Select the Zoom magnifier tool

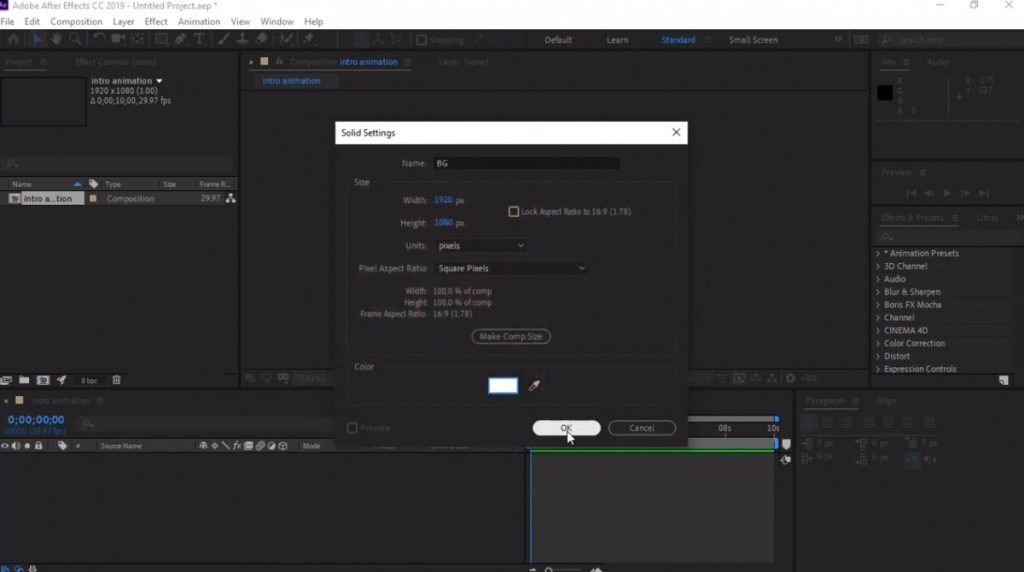pyautogui.click(x=75, y=39)
